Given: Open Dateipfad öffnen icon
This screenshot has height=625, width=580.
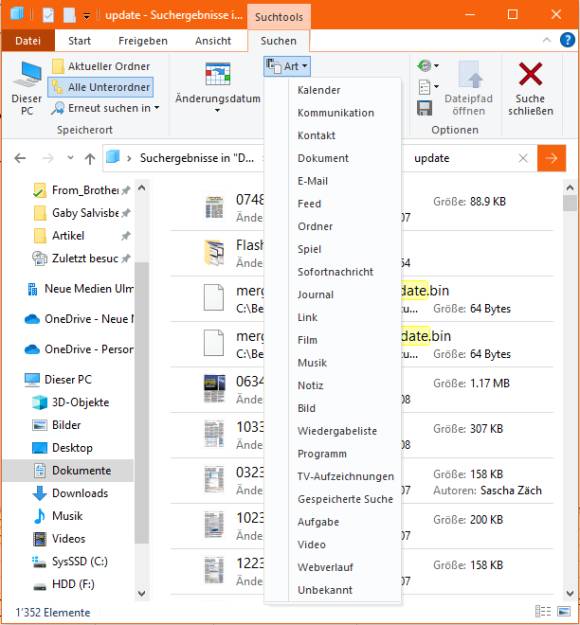Looking at the screenshot, I should pos(468,74).
